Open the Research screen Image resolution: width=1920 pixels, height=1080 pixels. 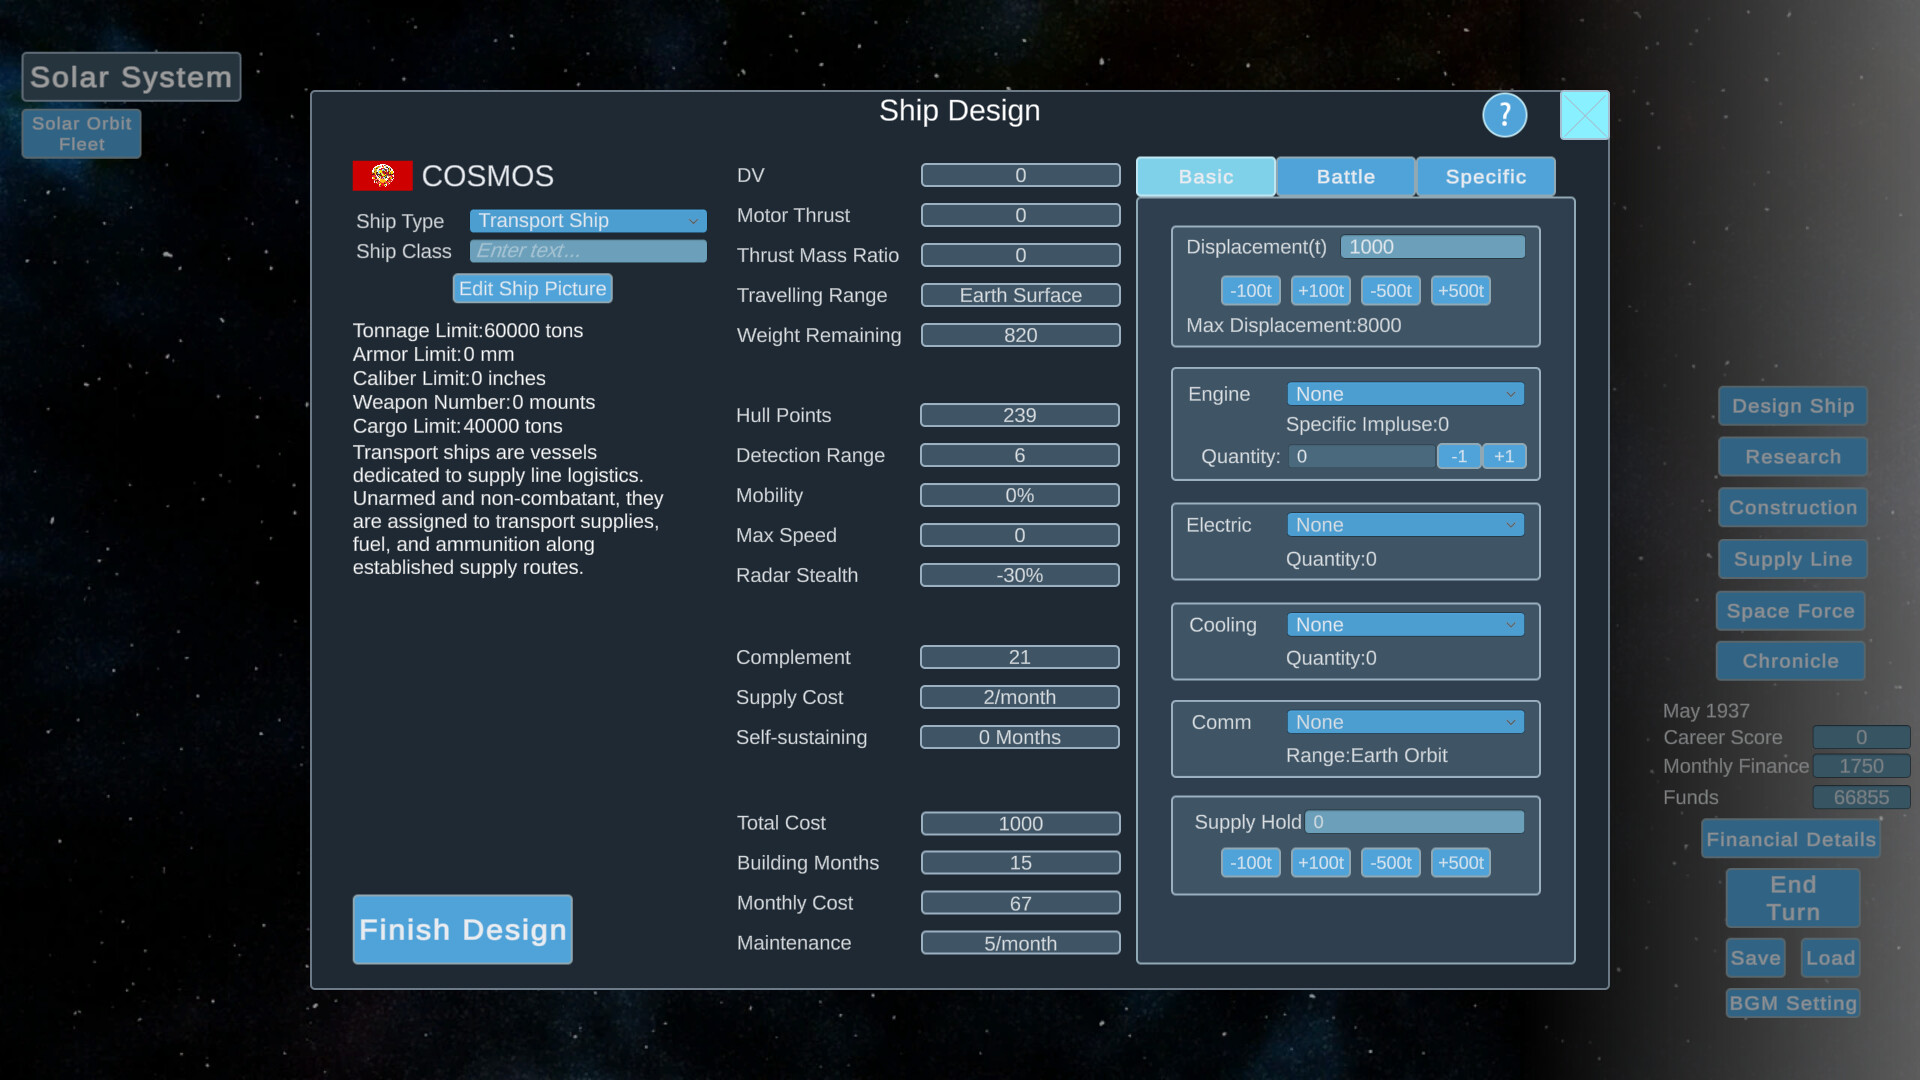coord(1792,456)
